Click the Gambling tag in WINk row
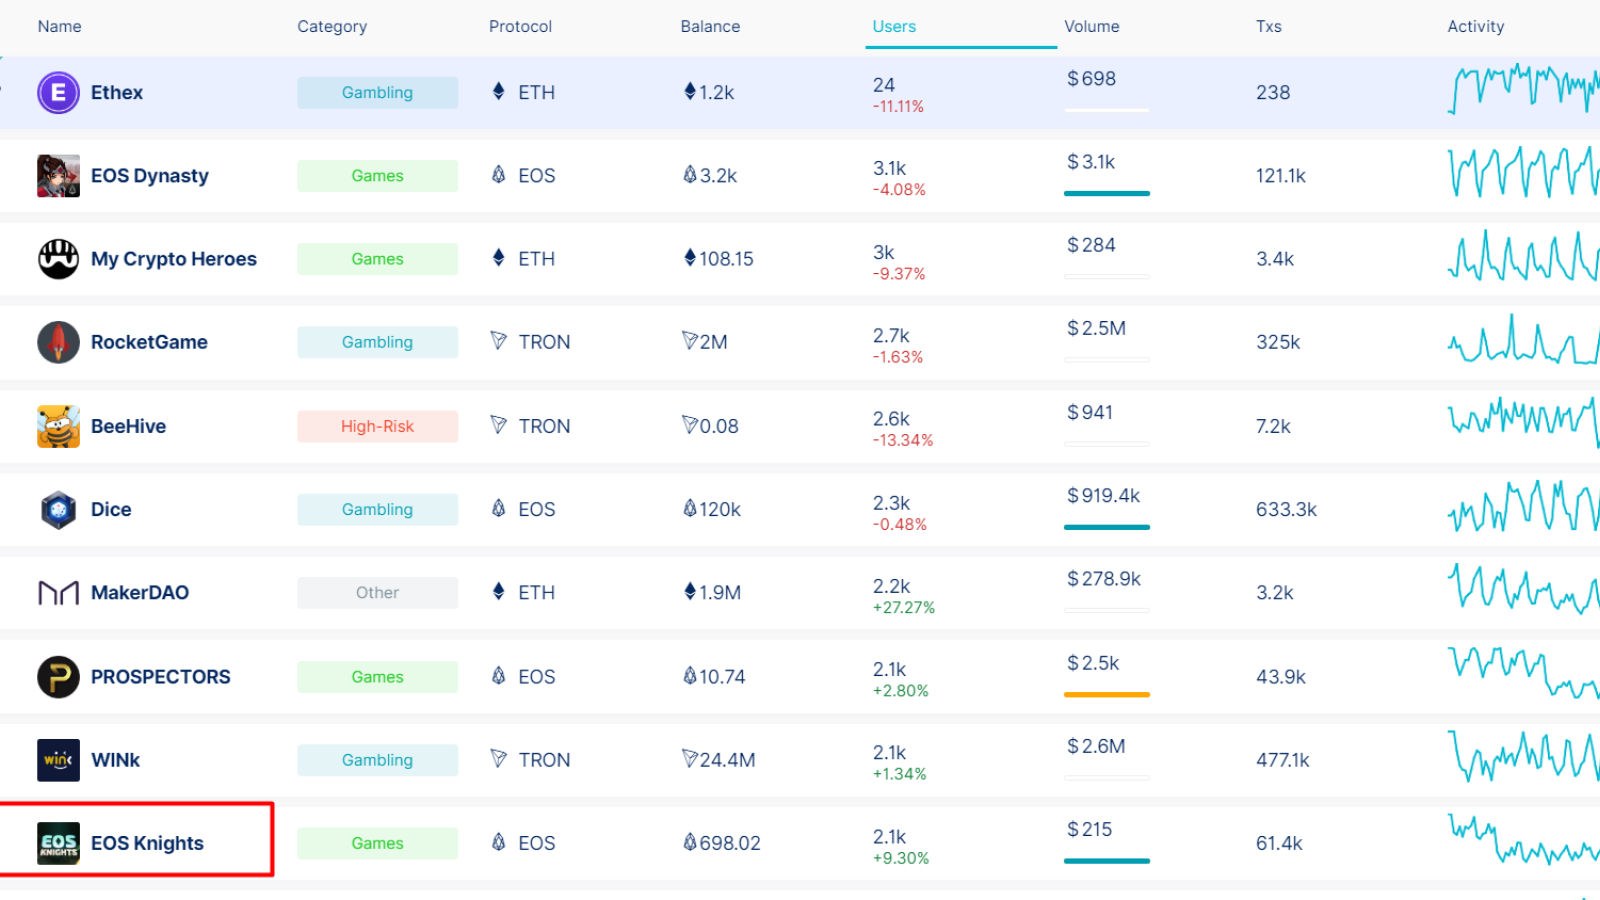Viewport: 1600px width, 900px height. (x=377, y=760)
